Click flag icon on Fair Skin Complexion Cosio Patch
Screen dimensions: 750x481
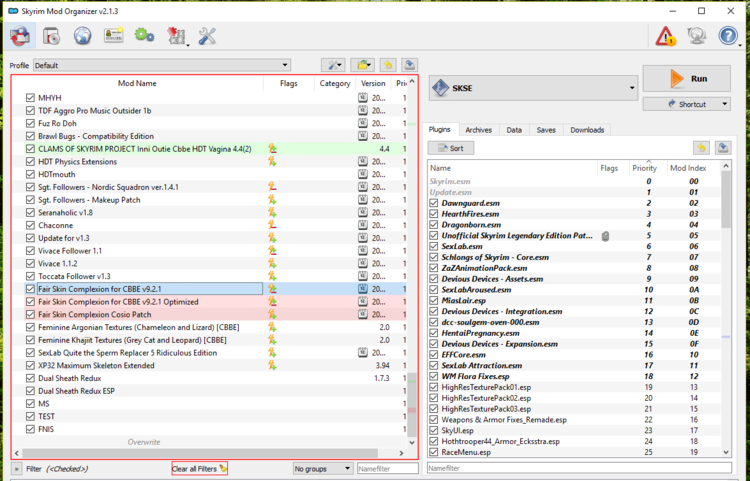pos(272,315)
